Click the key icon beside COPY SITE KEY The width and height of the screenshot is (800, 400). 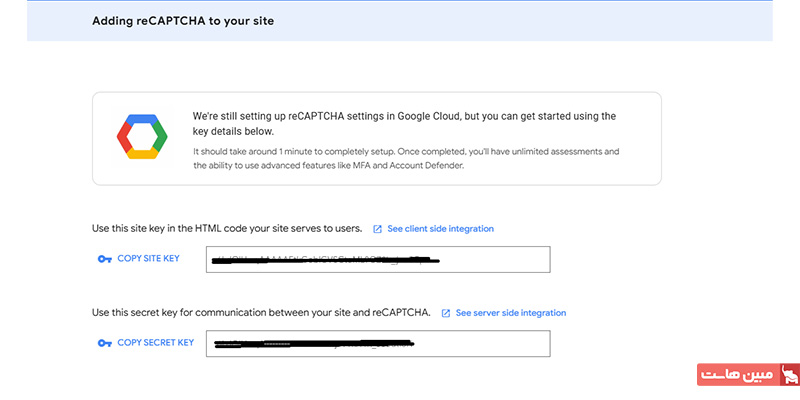(x=105, y=259)
